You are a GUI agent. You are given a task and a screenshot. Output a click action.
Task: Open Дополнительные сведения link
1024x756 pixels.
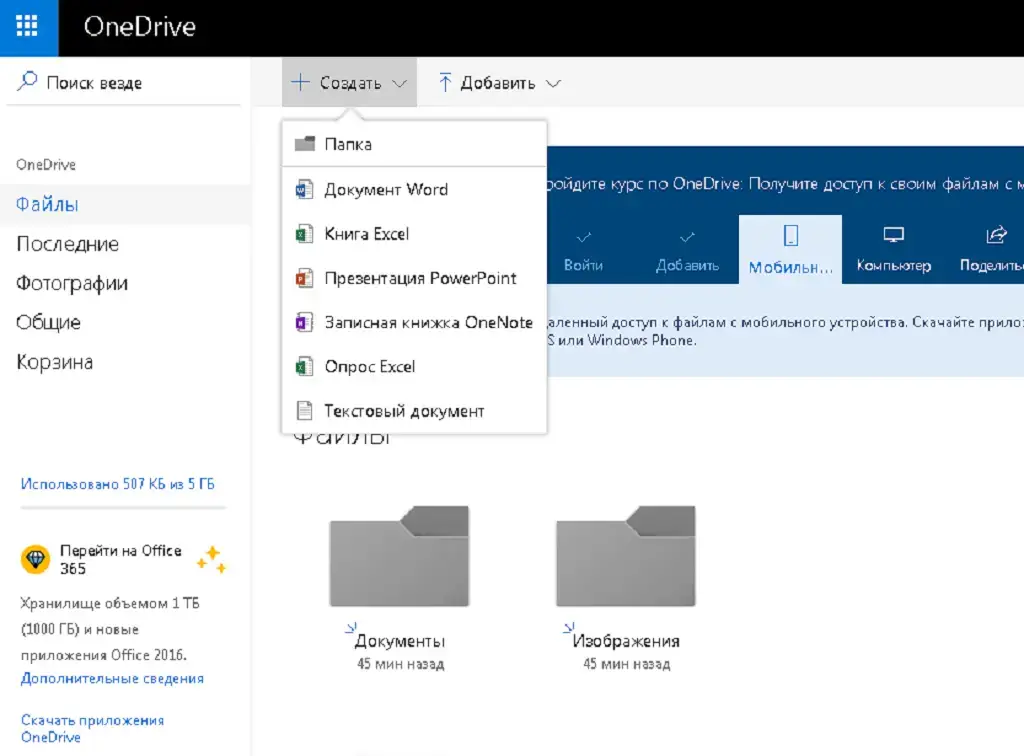(112, 678)
